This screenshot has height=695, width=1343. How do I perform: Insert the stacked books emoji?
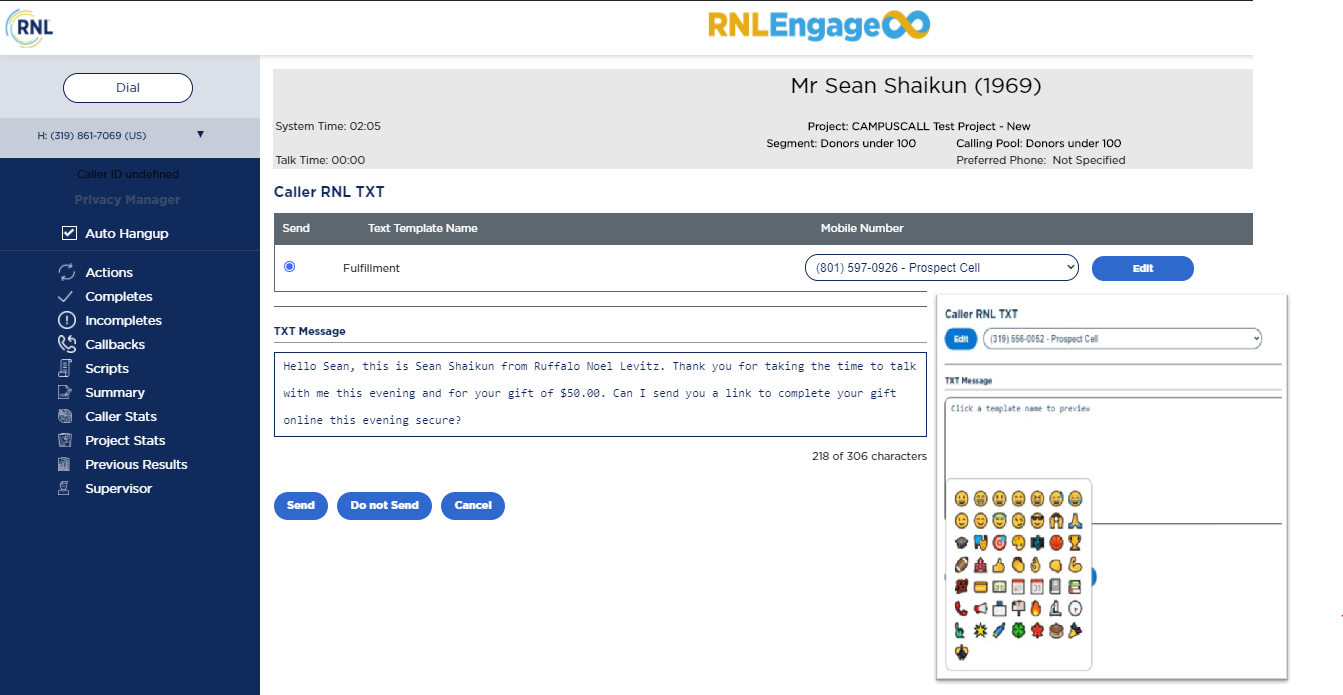coord(1075,586)
